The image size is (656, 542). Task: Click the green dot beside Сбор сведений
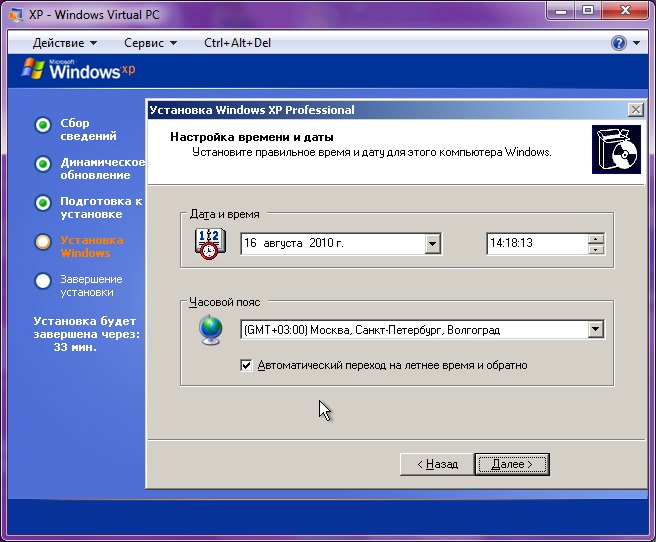point(43,125)
